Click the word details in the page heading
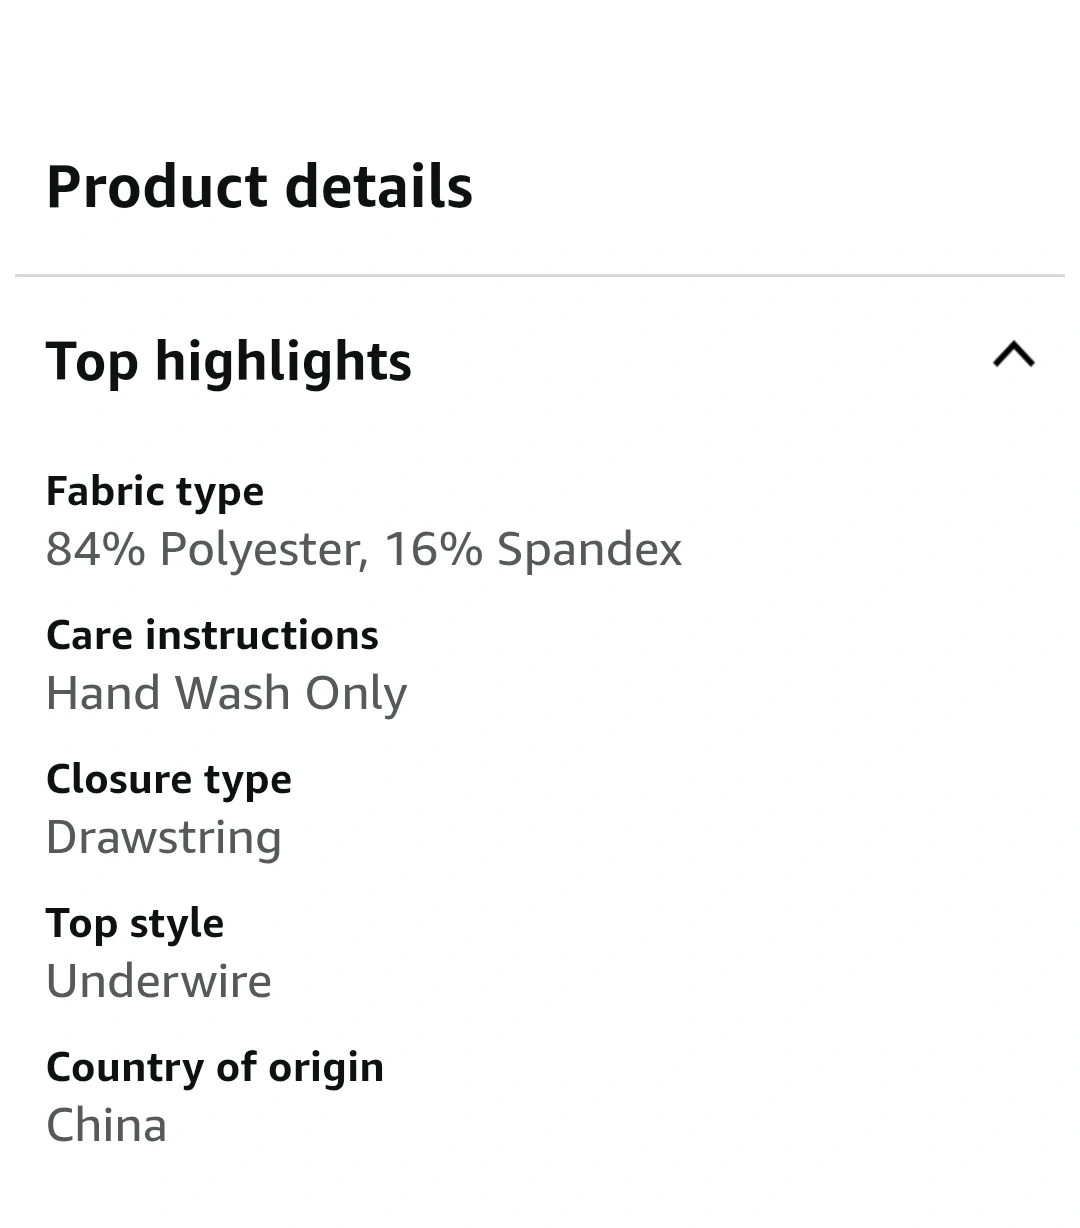This screenshot has width=1080, height=1228. (378, 187)
